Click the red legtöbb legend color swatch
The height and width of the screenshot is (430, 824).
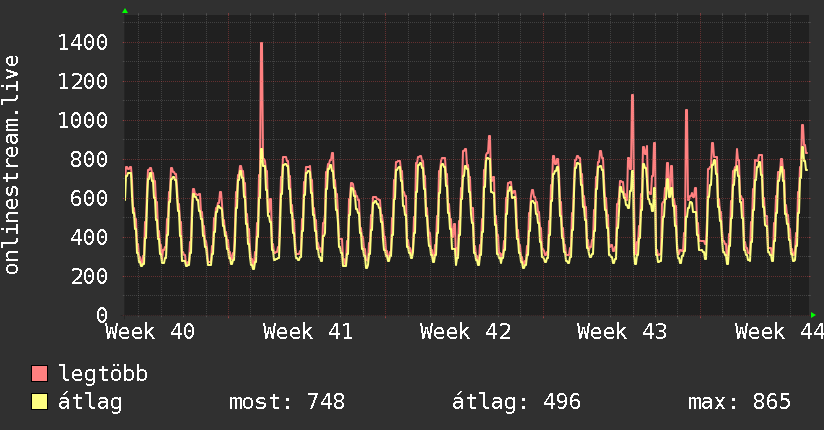pos(39,373)
